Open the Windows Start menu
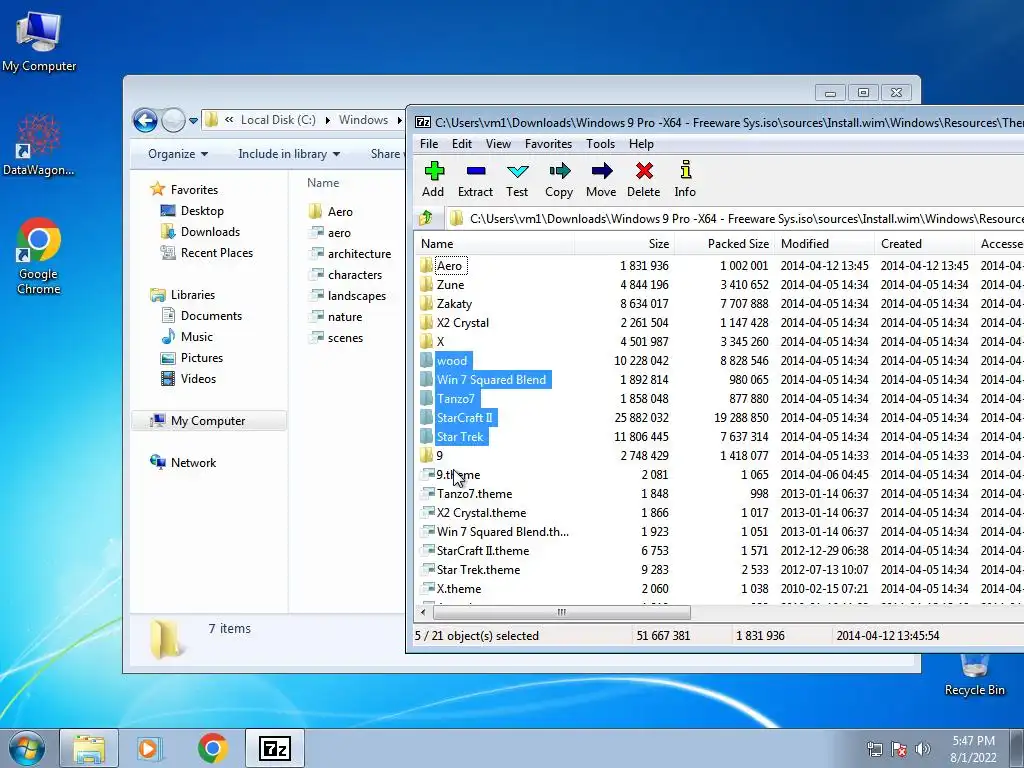The image size is (1024, 768). [27, 748]
